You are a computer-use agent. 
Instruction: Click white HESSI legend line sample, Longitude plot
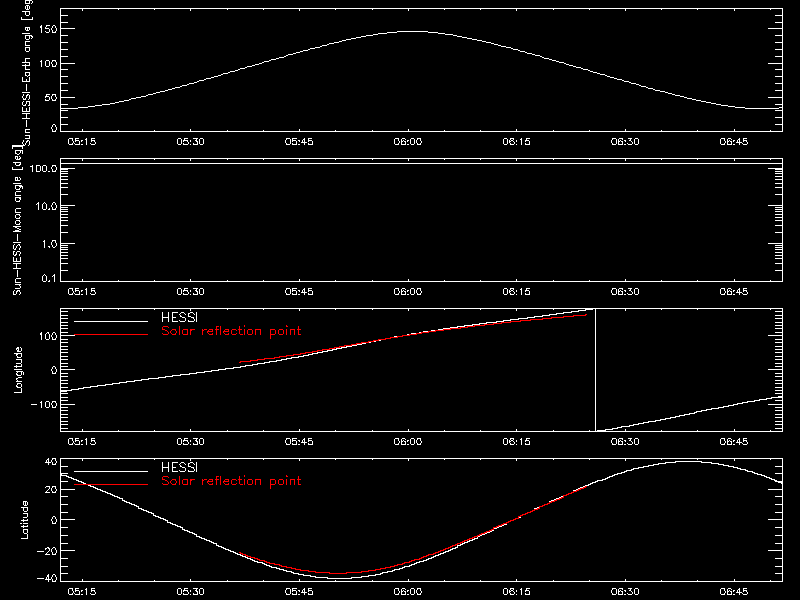[x=111, y=321]
